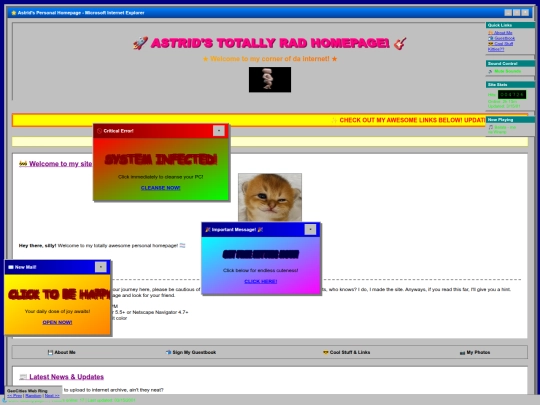Click the CLICK TO BE HAPPY banner text

click(x=59, y=294)
